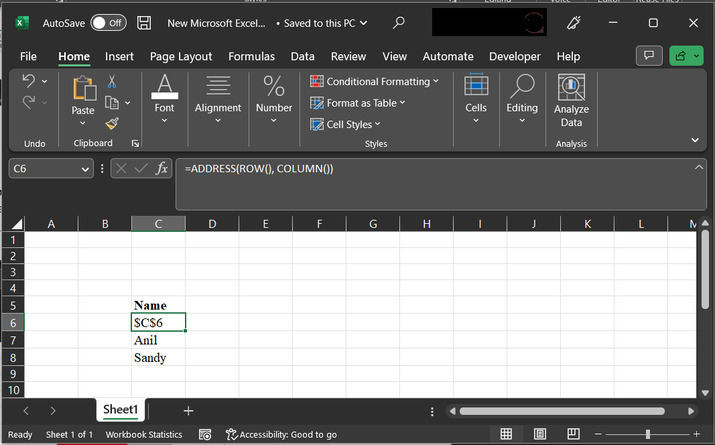Open the Font group menu

tap(164, 98)
